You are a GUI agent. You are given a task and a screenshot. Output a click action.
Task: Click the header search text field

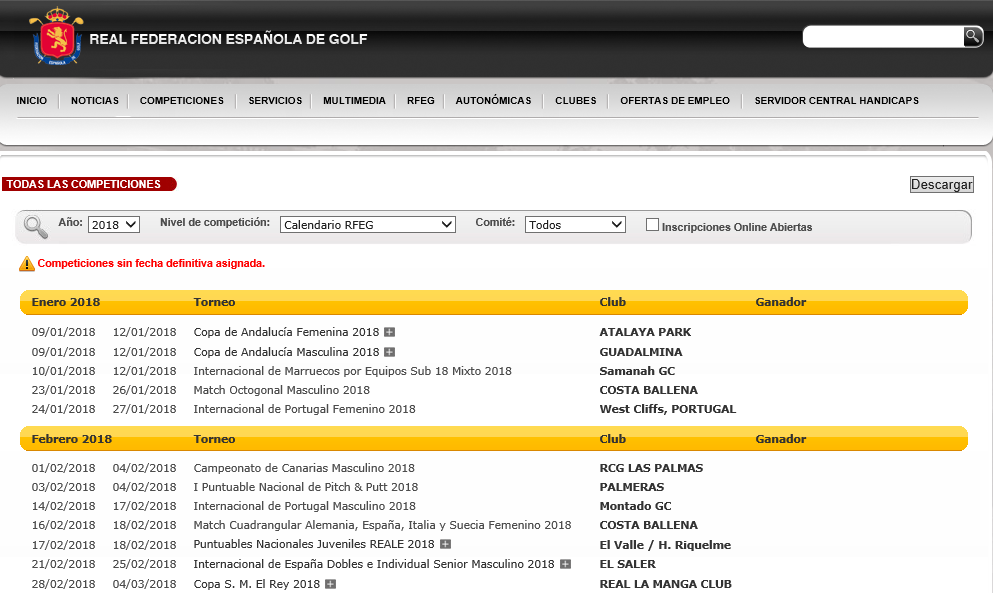882,37
